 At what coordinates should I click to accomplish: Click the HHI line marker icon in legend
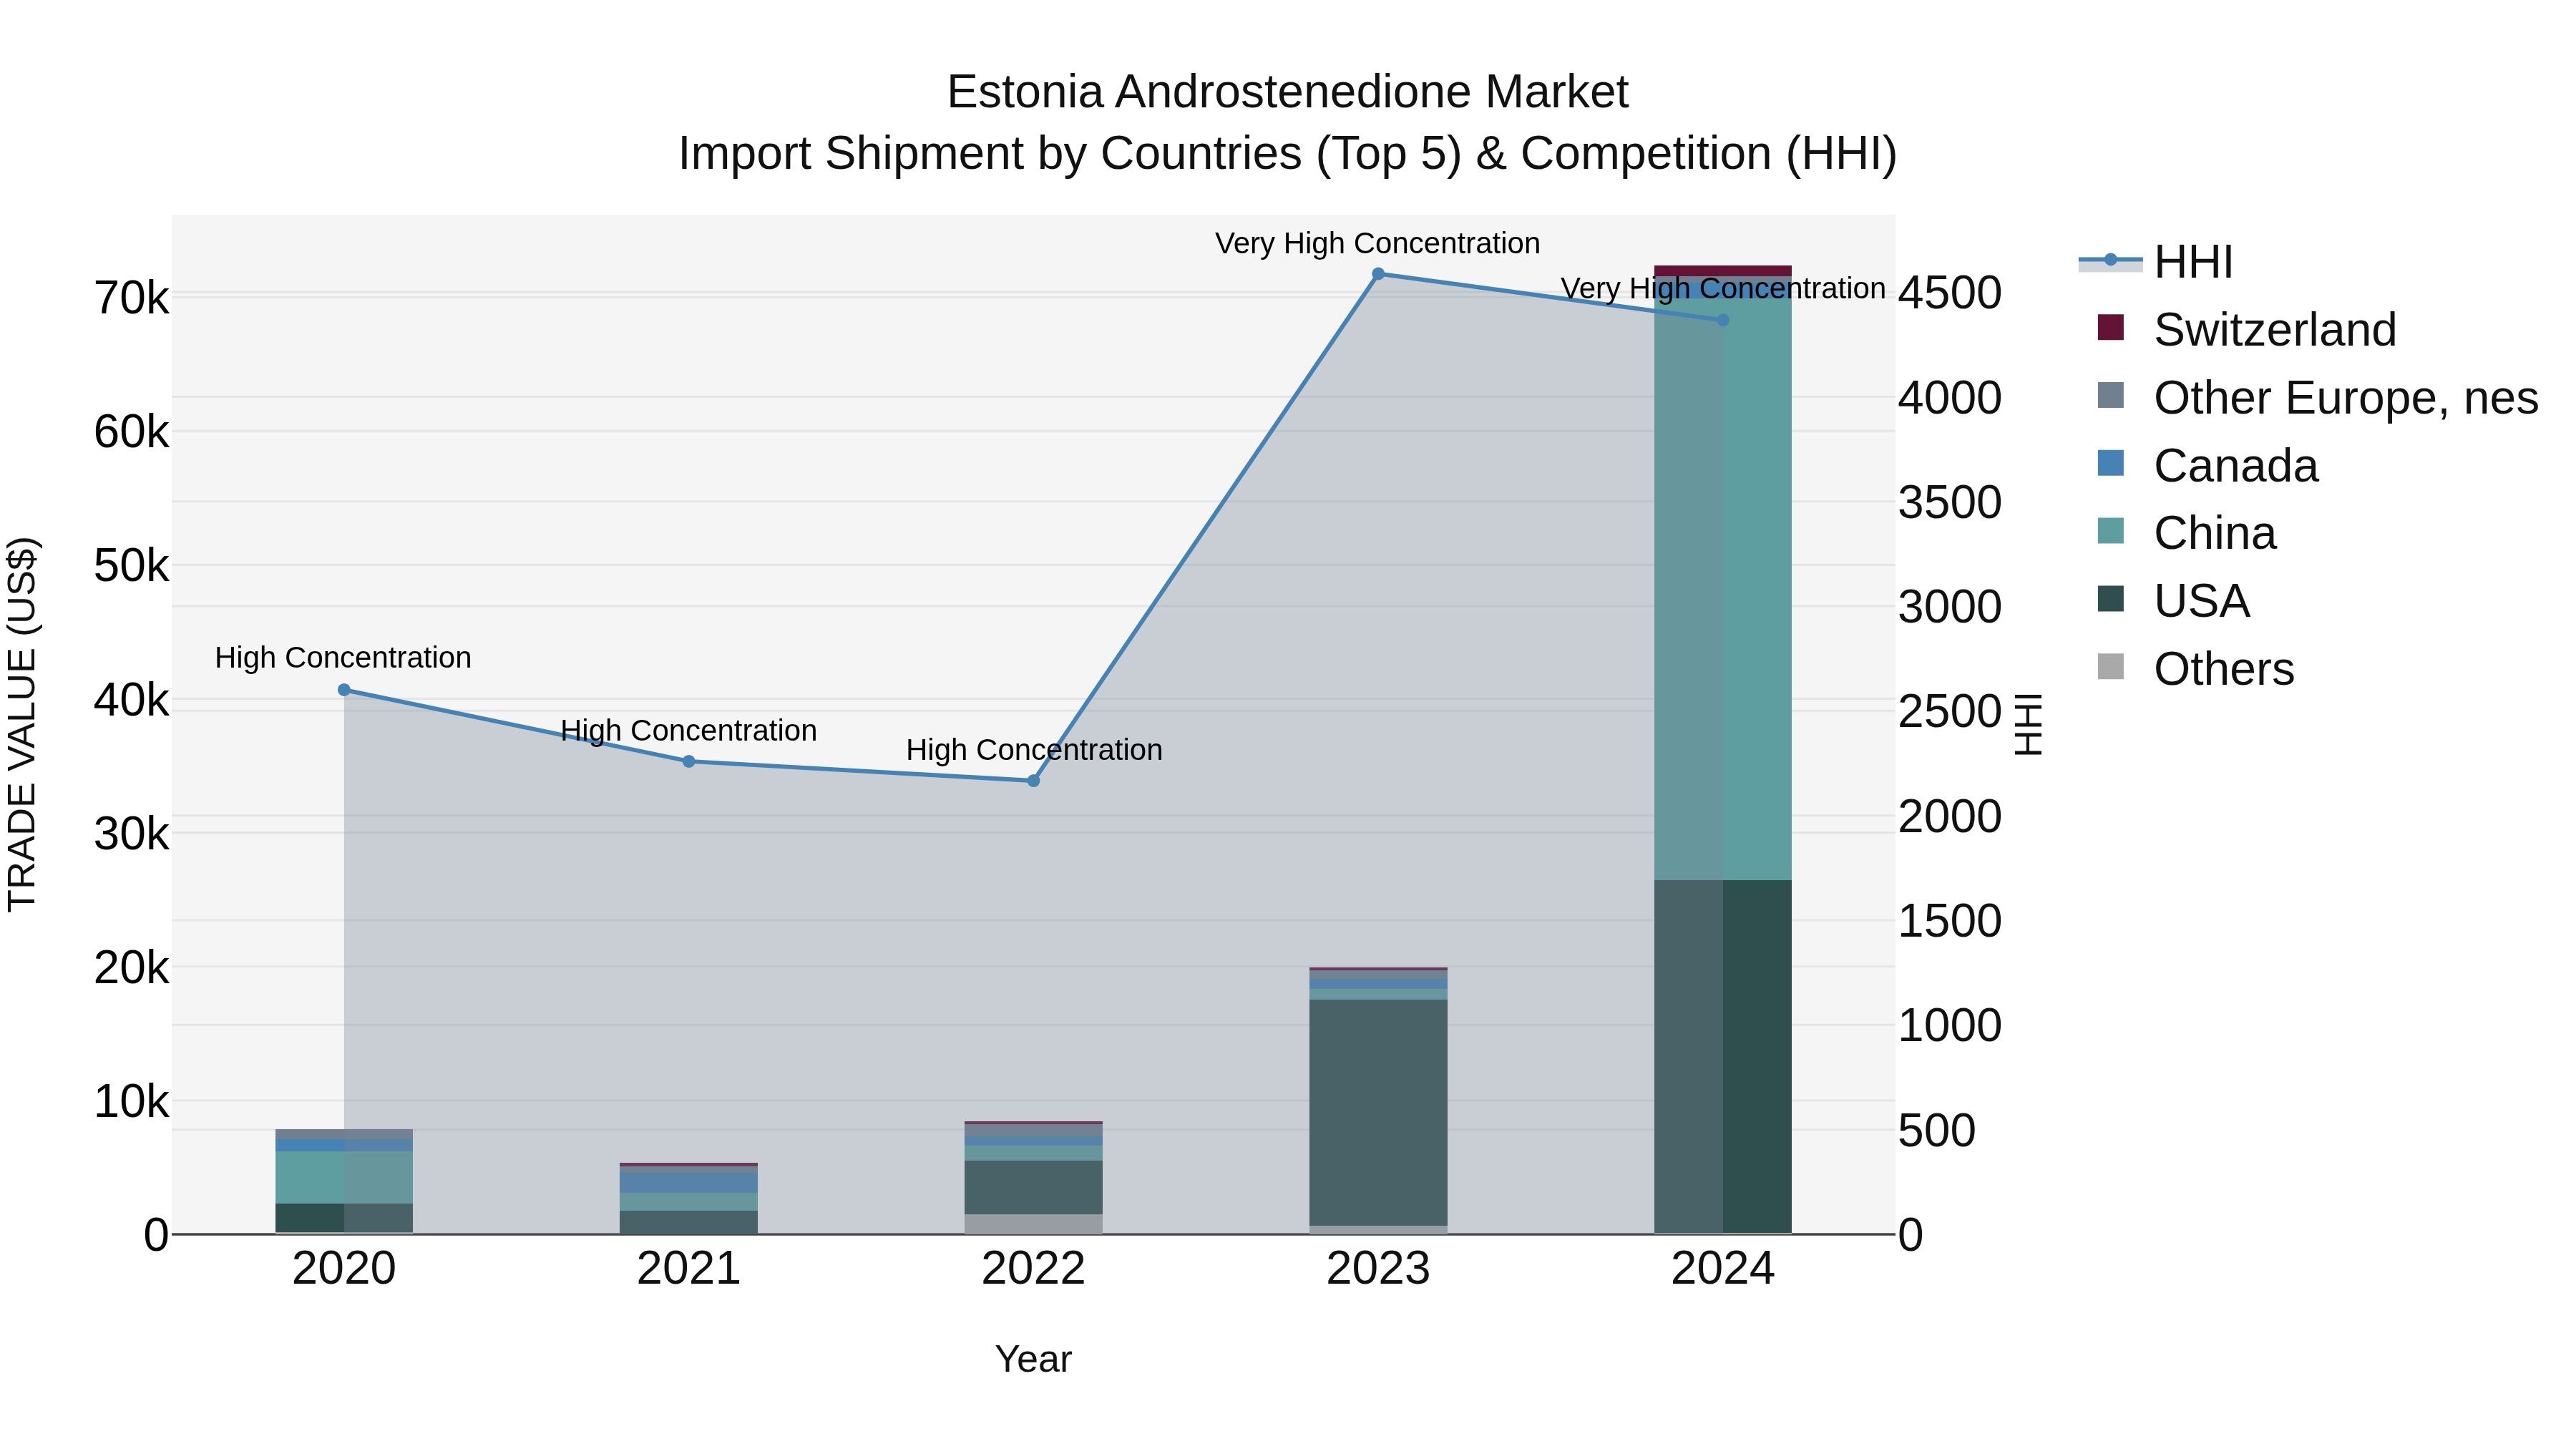point(2110,260)
